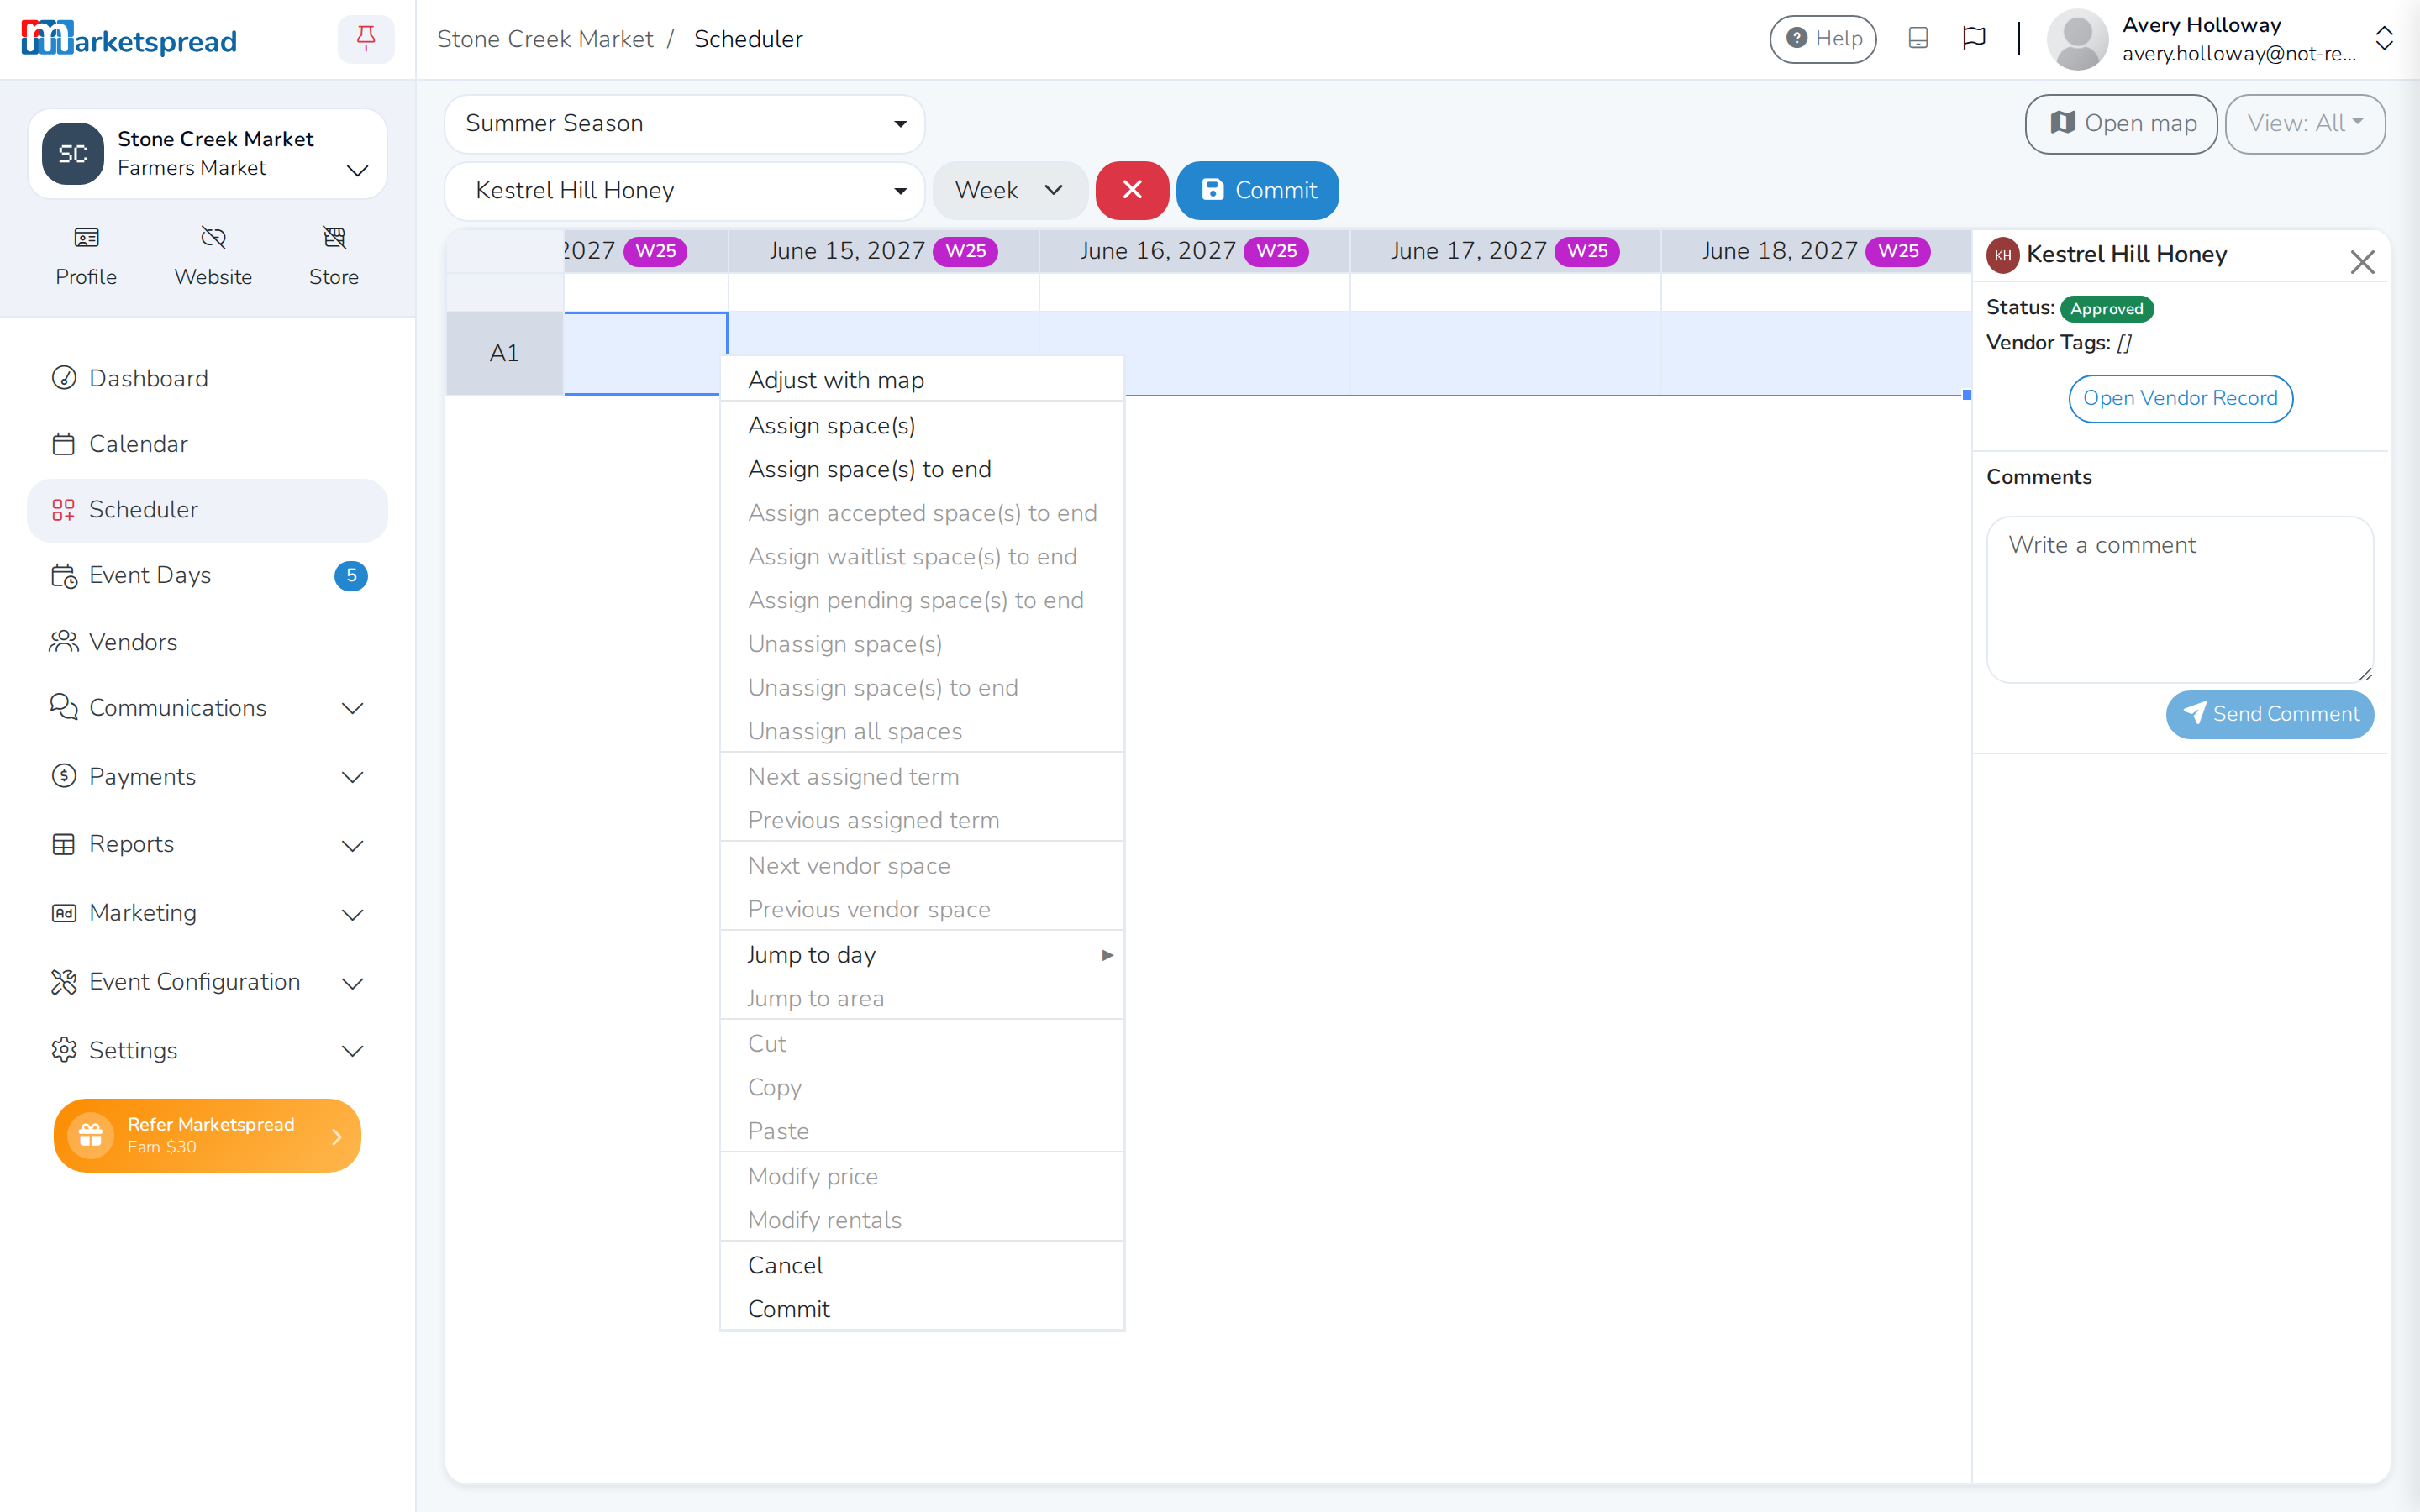Open Event Days page
Screen dimensions: 2420x1512
(x=207, y=575)
